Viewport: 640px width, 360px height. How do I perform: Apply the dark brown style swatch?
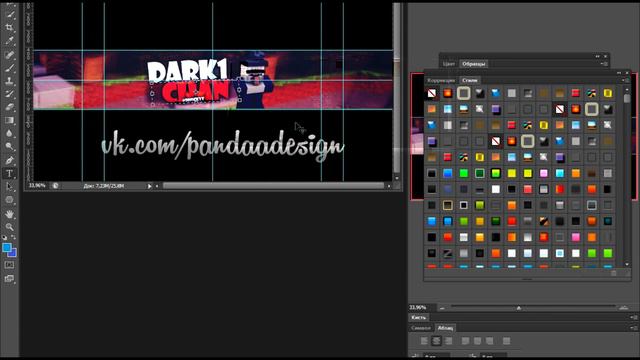(x=591, y=173)
